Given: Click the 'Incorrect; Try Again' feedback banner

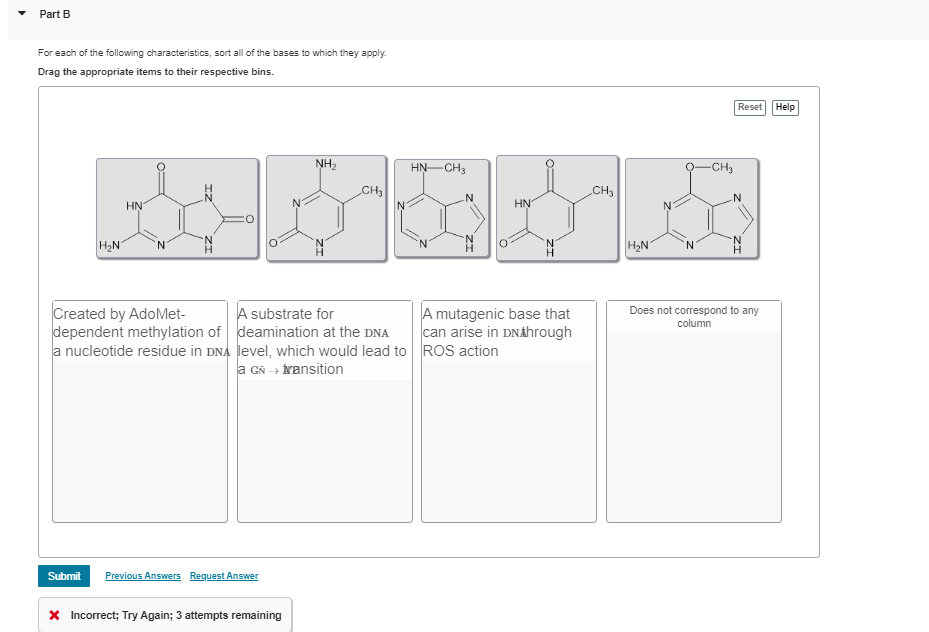Looking at the screenshot, I should click(163, 615).
